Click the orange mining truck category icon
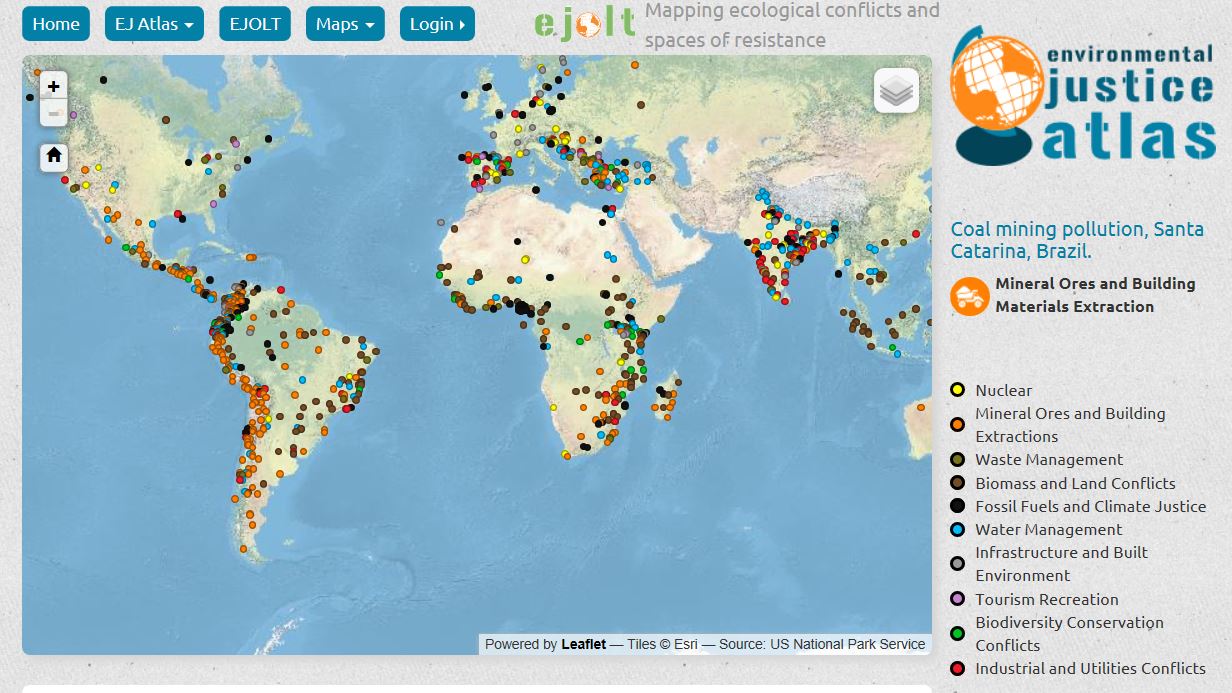The width and height of the screenshot is (1232, 693). 969,296
